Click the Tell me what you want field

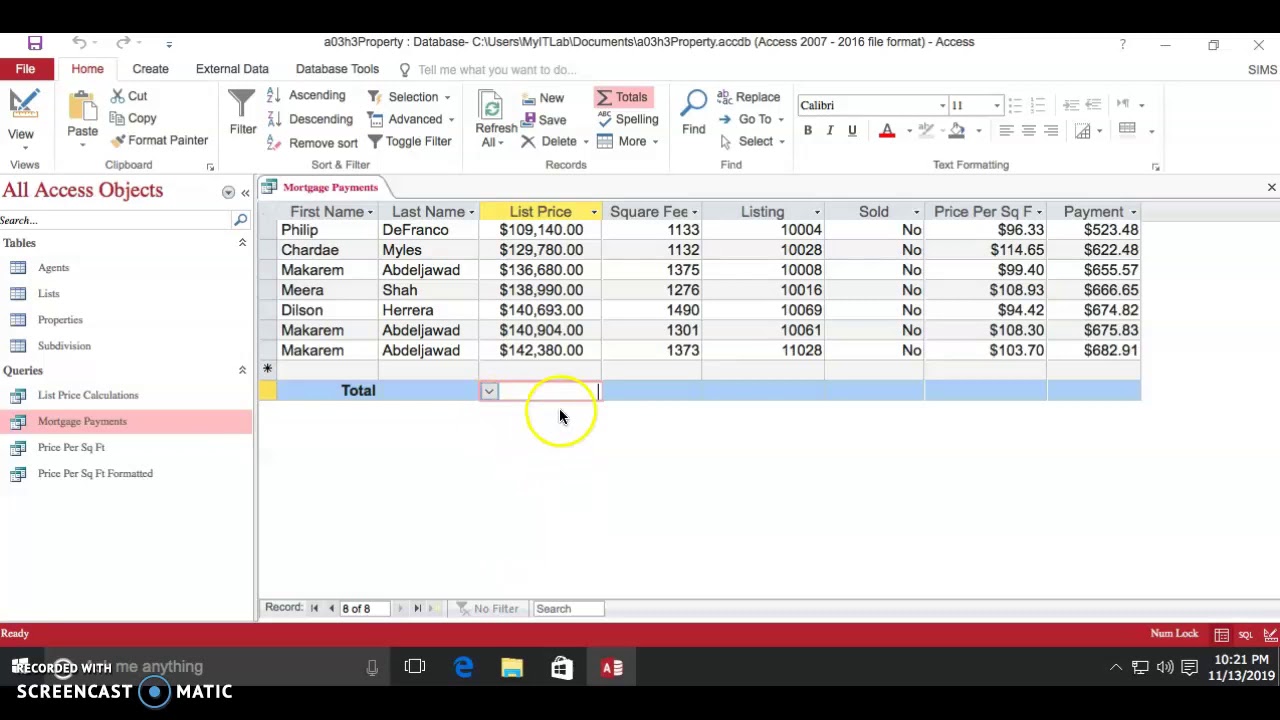pos(497,70)
